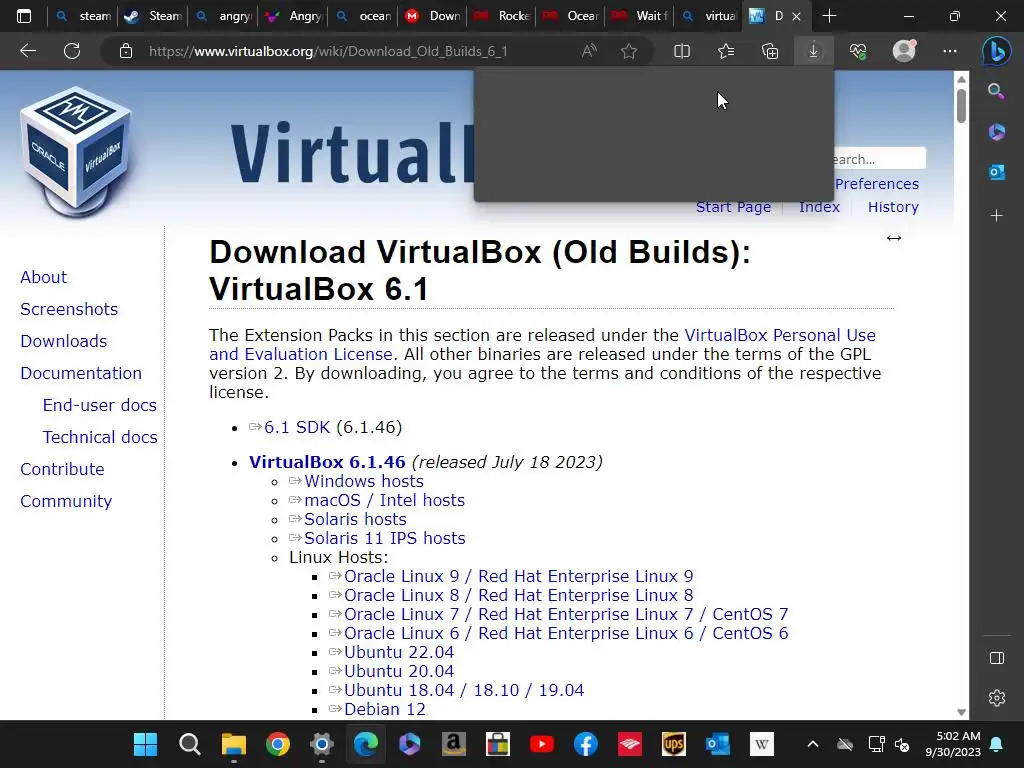
Task: Add a sidebar app with plus icon
Action: [x=996, y=216]
